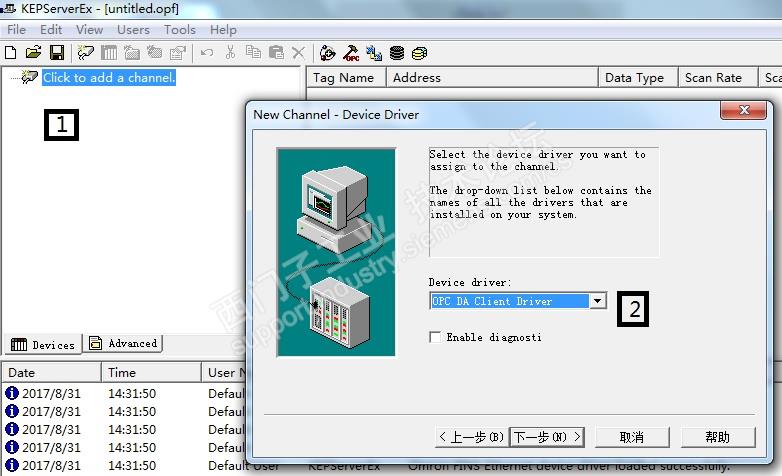Click the blue and yellow double-square toolbar icon
The height and width of the screenshot is (476, 782).
tap(374, 53)
